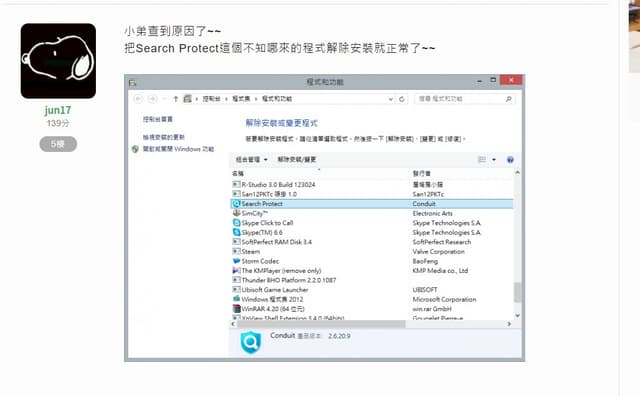The height and width of the screenshot is (396, 640).
Task: Select the Skype(TM) 6.6 row
Action: pyautogui.click(x=372, y=232)
